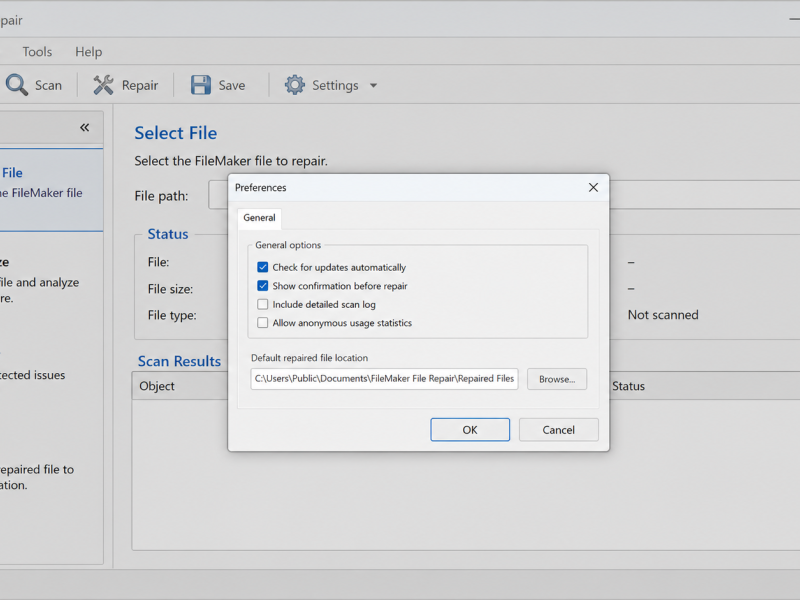Click the Repair wrench icon in toolbar
The width and height of the screenshot is (800, 600).
tap(103, 85)
